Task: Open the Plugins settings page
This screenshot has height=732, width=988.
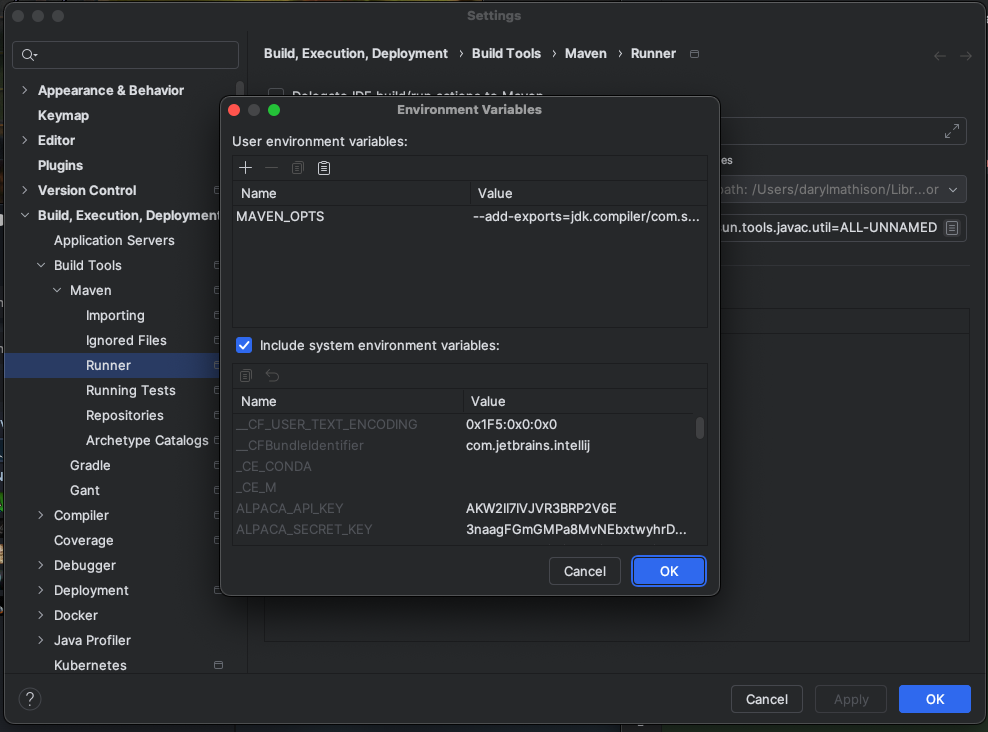Action: click(60, 165)
